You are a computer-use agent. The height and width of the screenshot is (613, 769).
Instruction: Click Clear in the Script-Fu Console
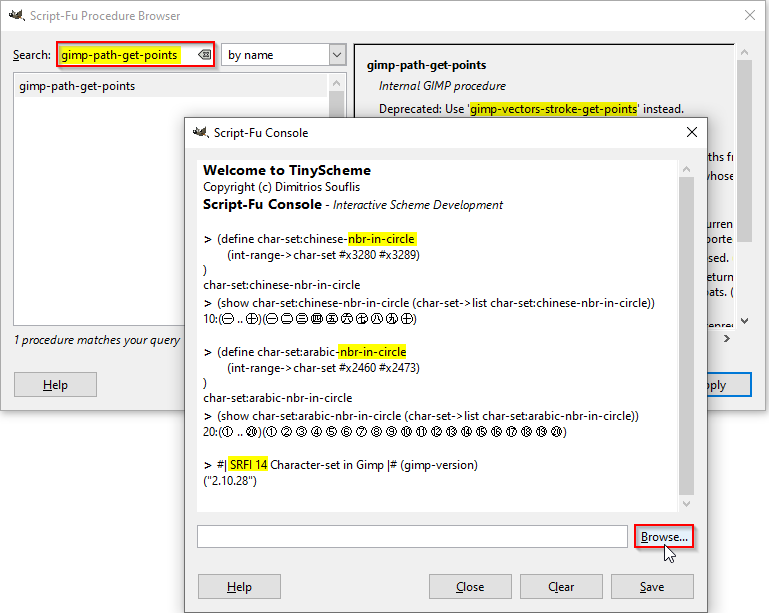(561, 587)
